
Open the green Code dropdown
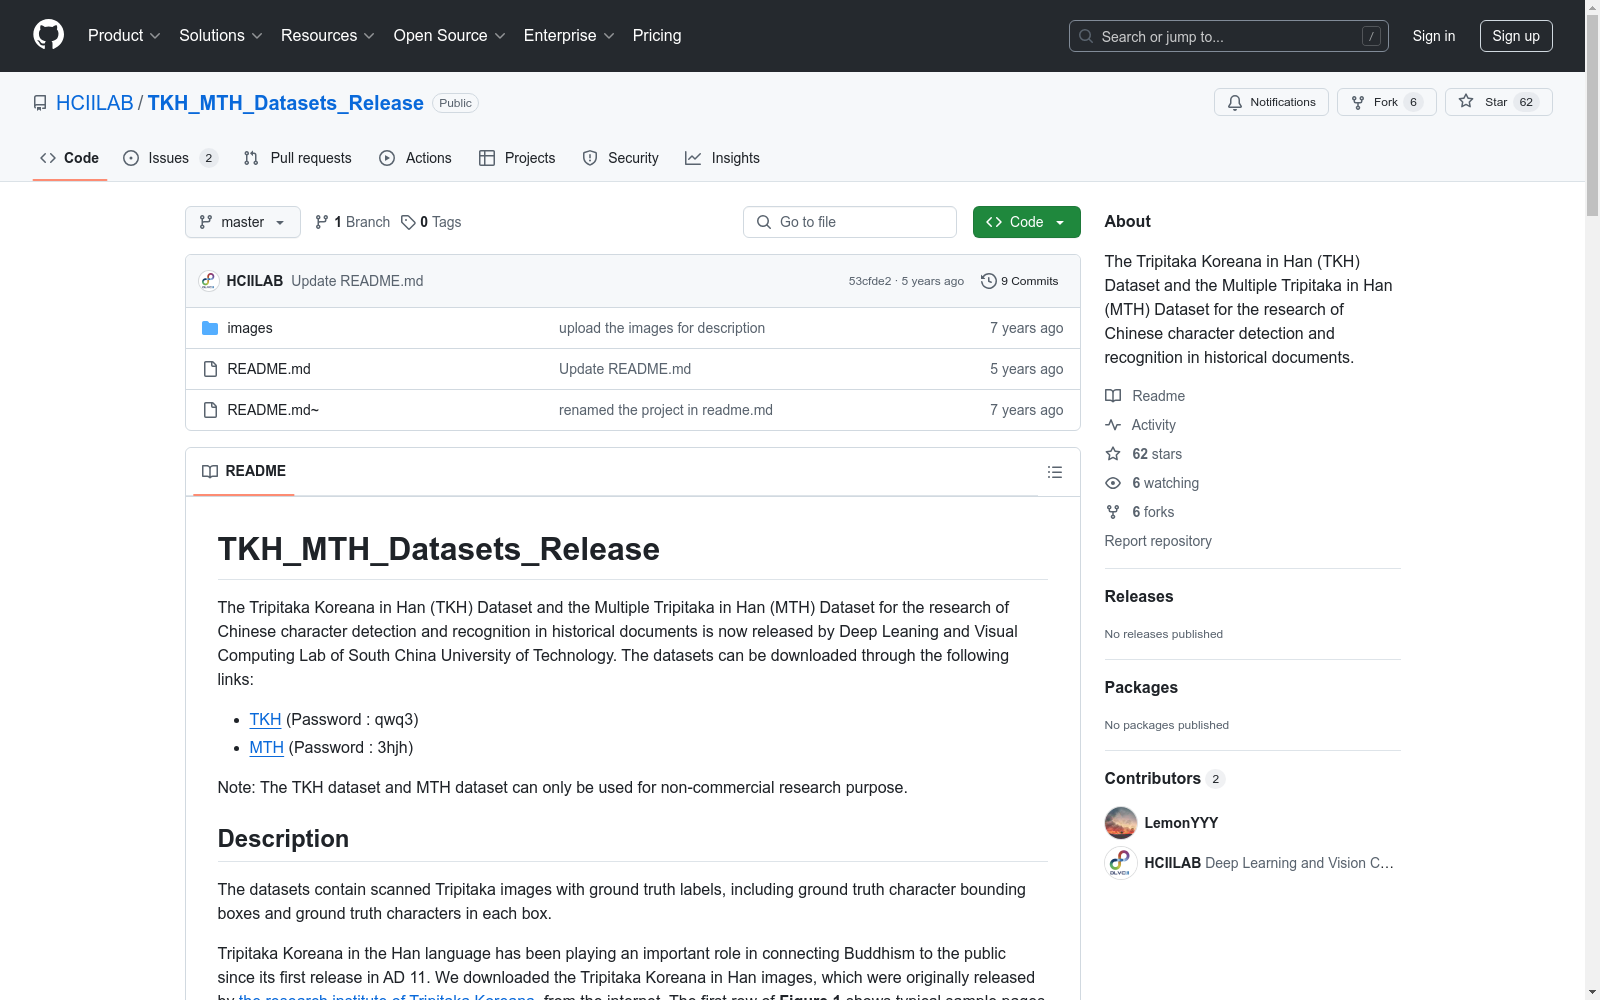[1026, 222]
